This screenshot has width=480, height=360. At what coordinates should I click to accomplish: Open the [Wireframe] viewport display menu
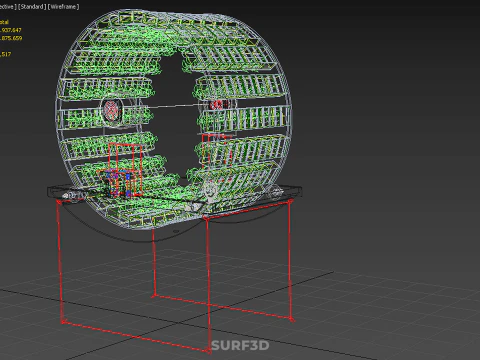[x=63, y=7]
